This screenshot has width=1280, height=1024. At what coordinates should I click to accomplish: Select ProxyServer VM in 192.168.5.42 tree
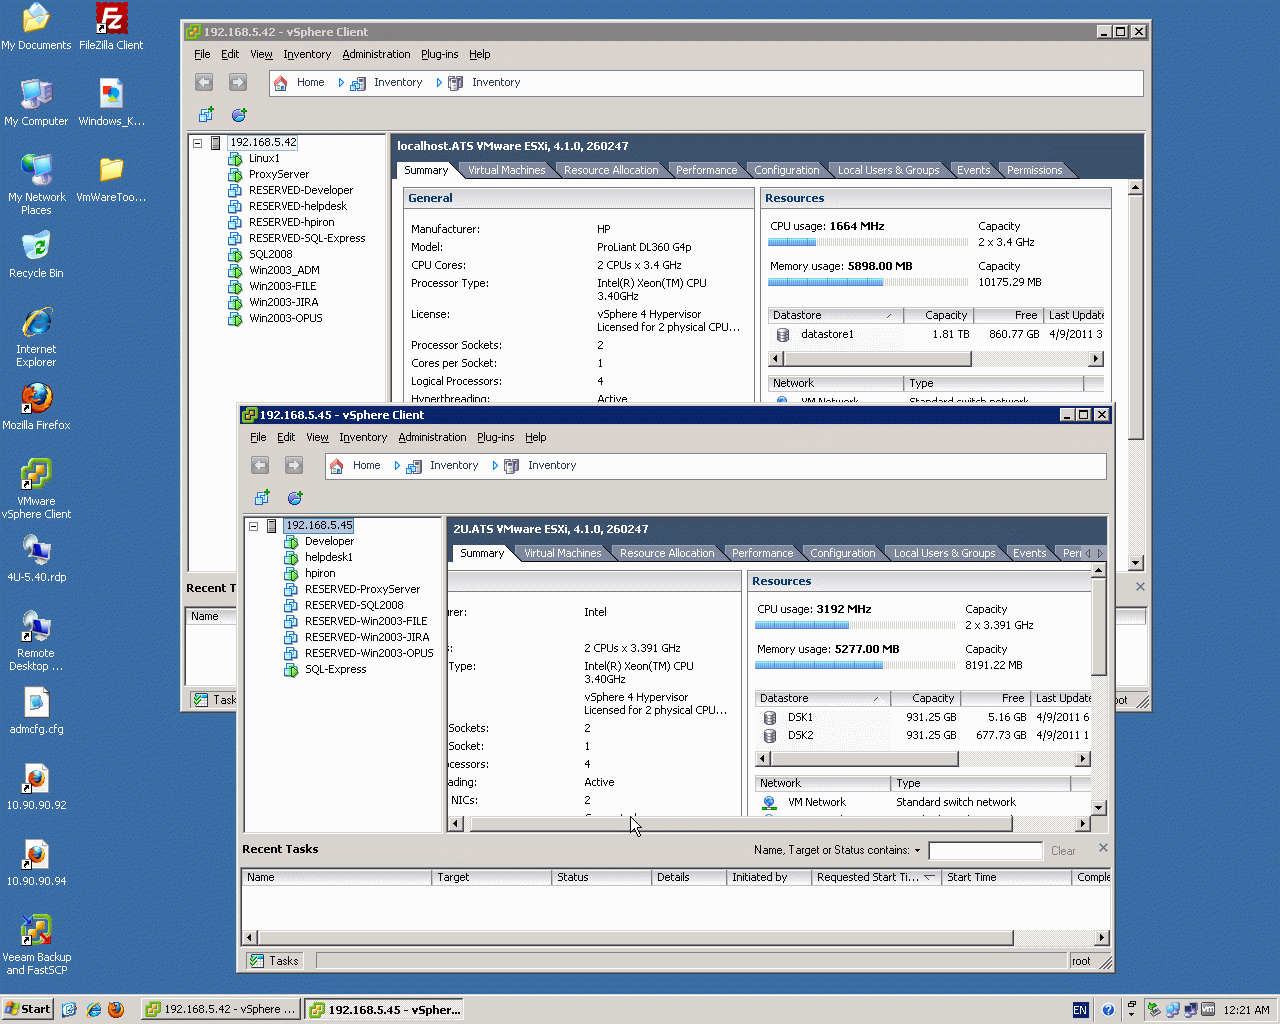pyautogui.click(x=279, y=175)
